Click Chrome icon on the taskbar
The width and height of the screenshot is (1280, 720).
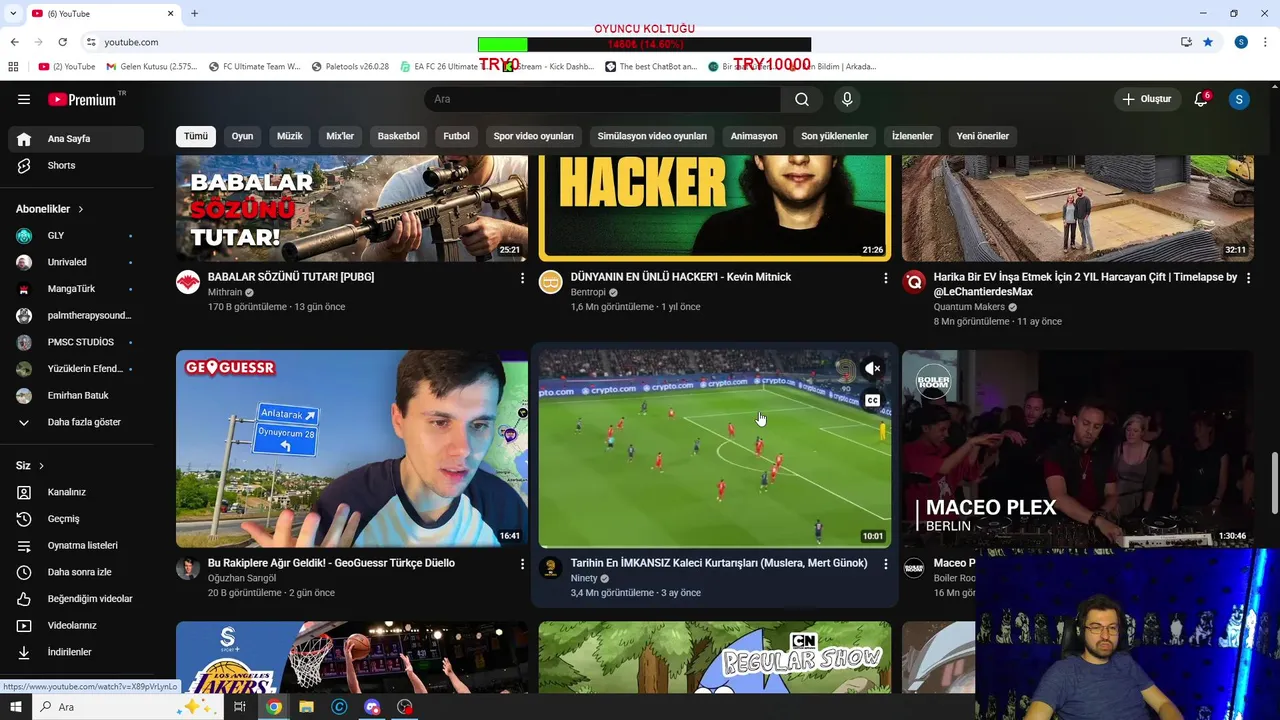pyautogui.click(x=274, y=707)
